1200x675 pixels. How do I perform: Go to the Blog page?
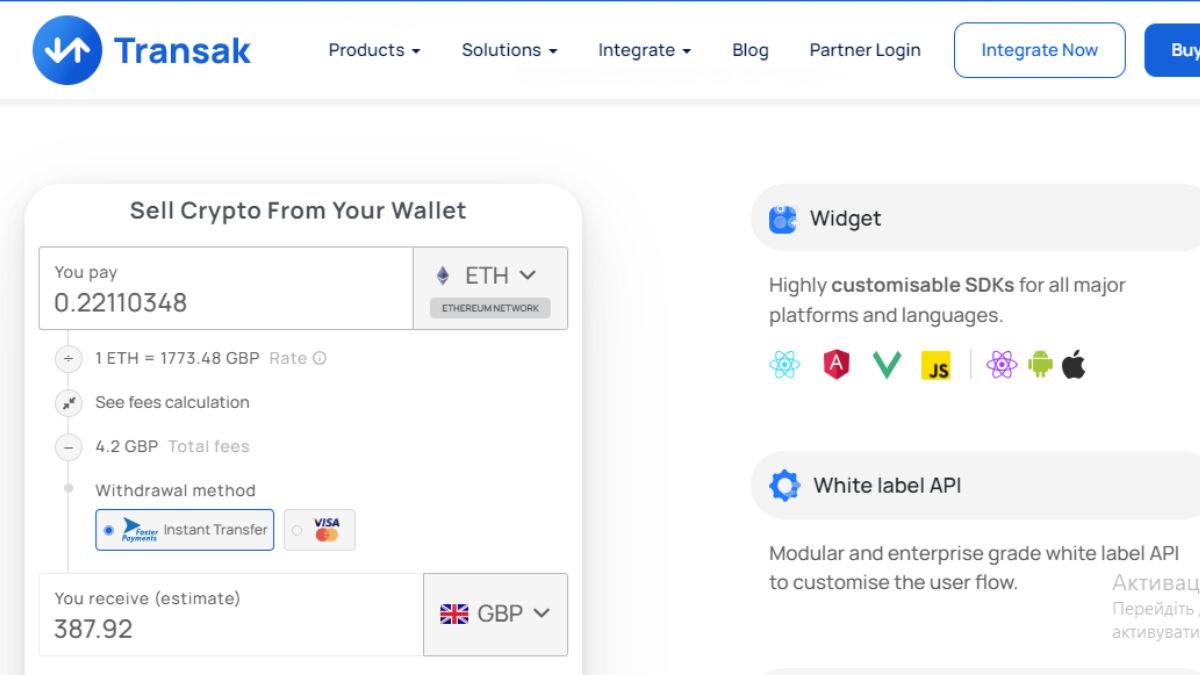click(x=750, y=50)
